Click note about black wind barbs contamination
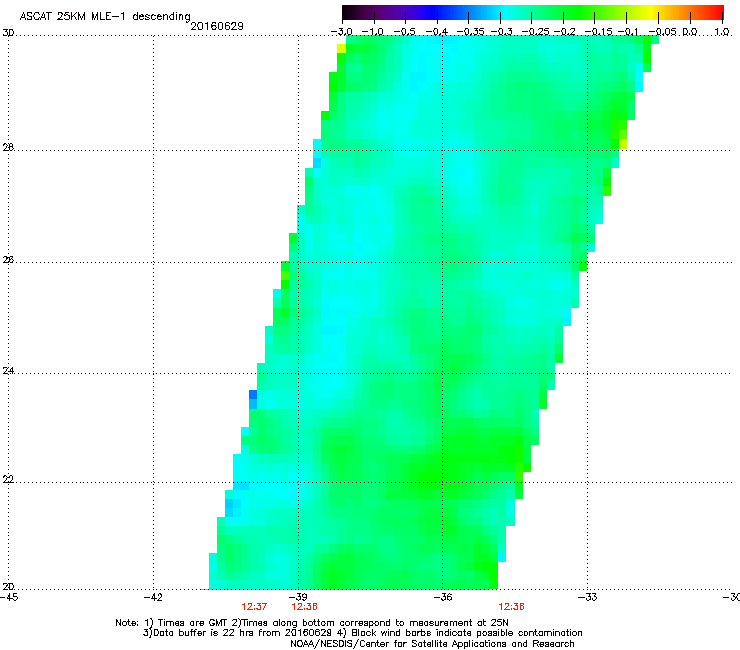The image size is (740, 650). [x=460, y=633]
